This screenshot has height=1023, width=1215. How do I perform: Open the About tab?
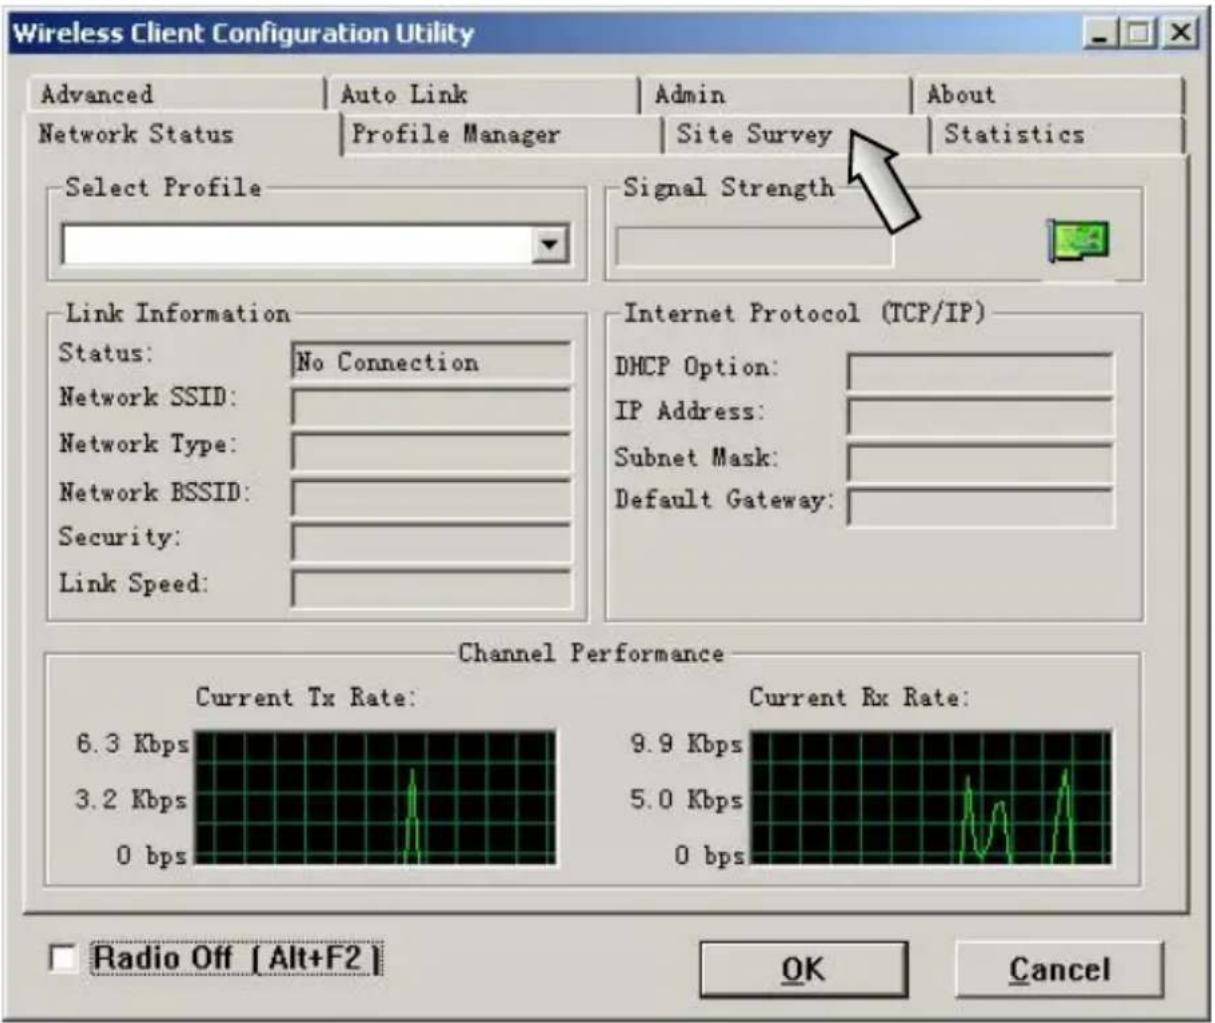1048,95
